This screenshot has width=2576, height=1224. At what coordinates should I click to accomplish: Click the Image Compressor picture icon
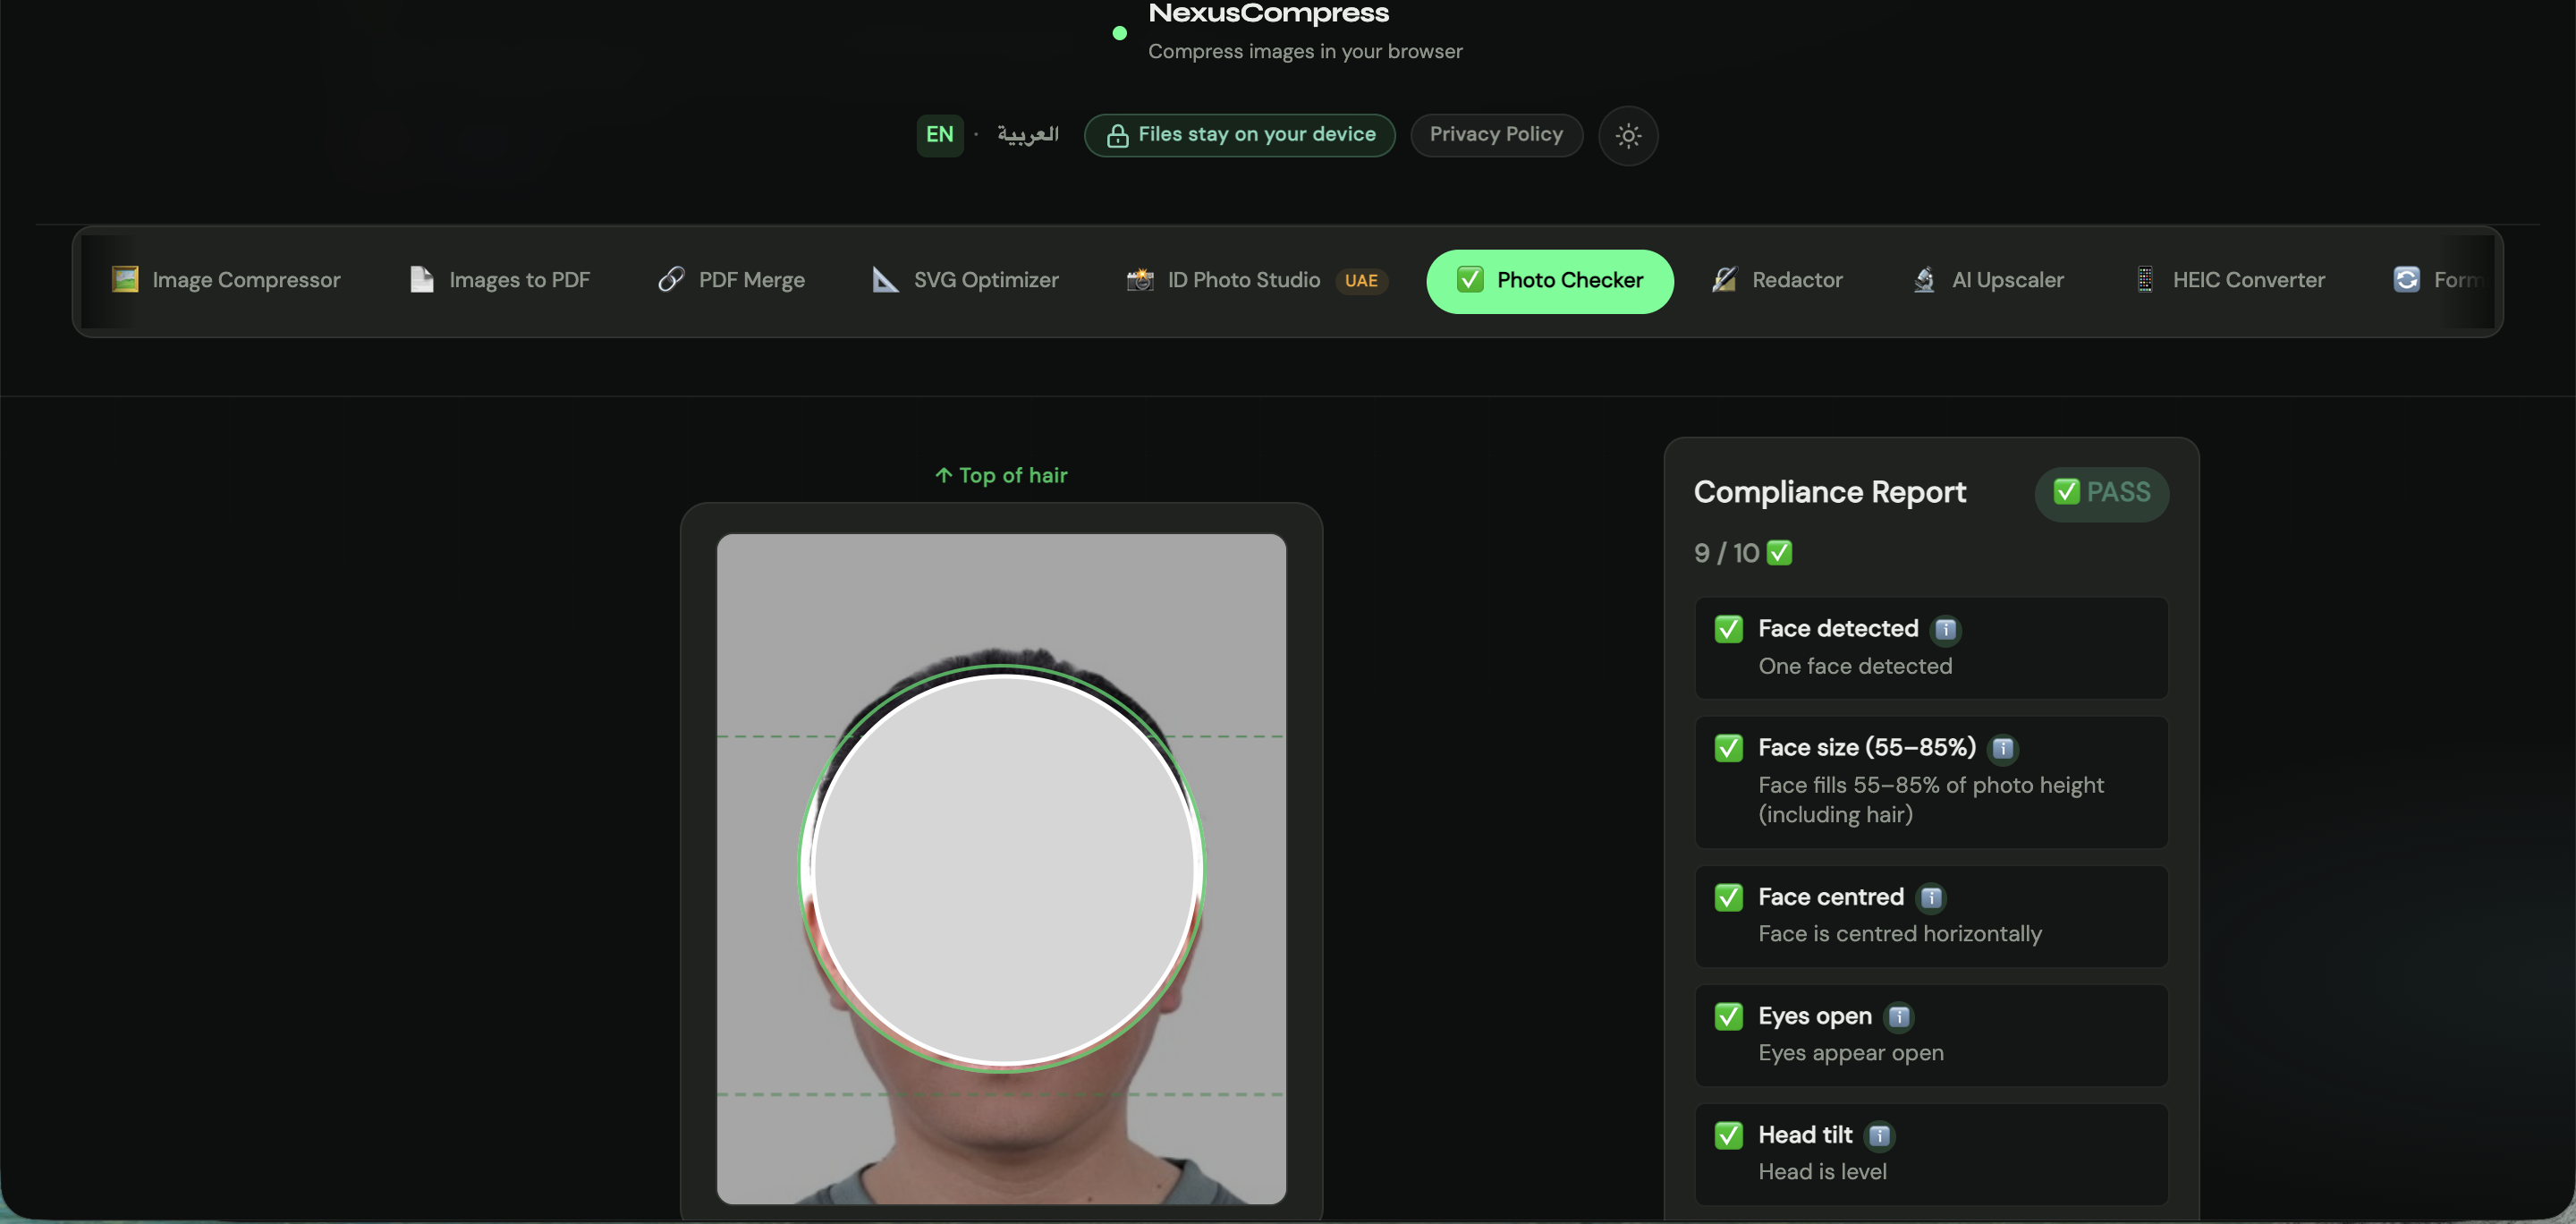pyautogui.click(x=125, y=280)
